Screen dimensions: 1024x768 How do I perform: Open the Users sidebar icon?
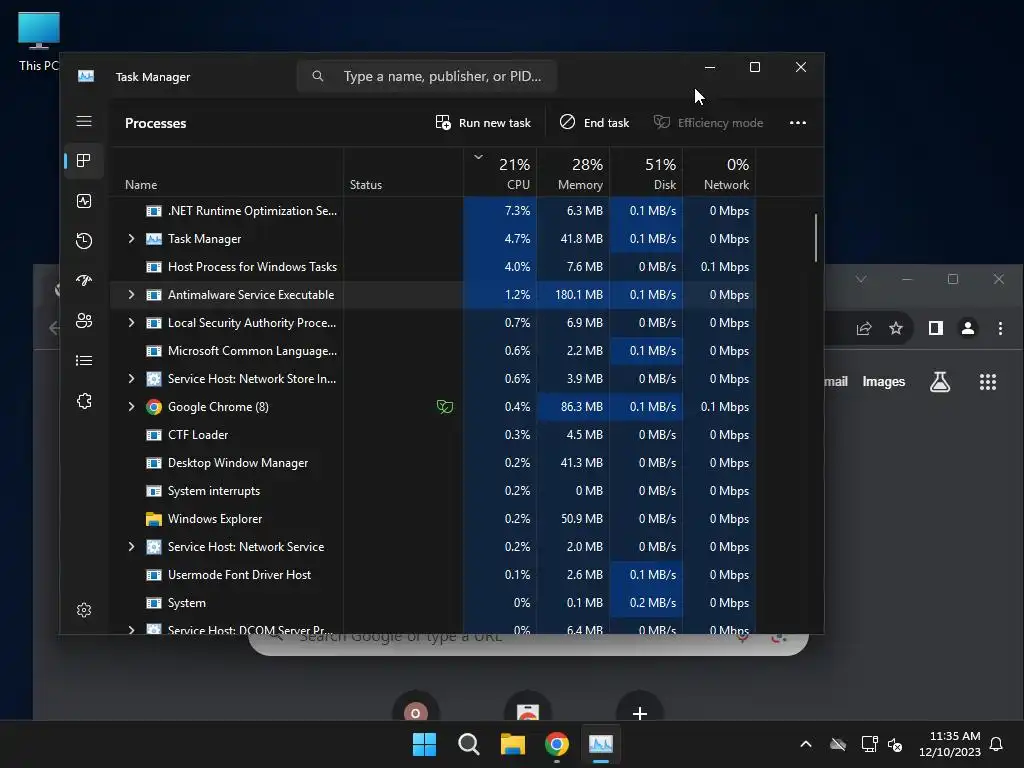pyautogui.click(x=84, y=321)
